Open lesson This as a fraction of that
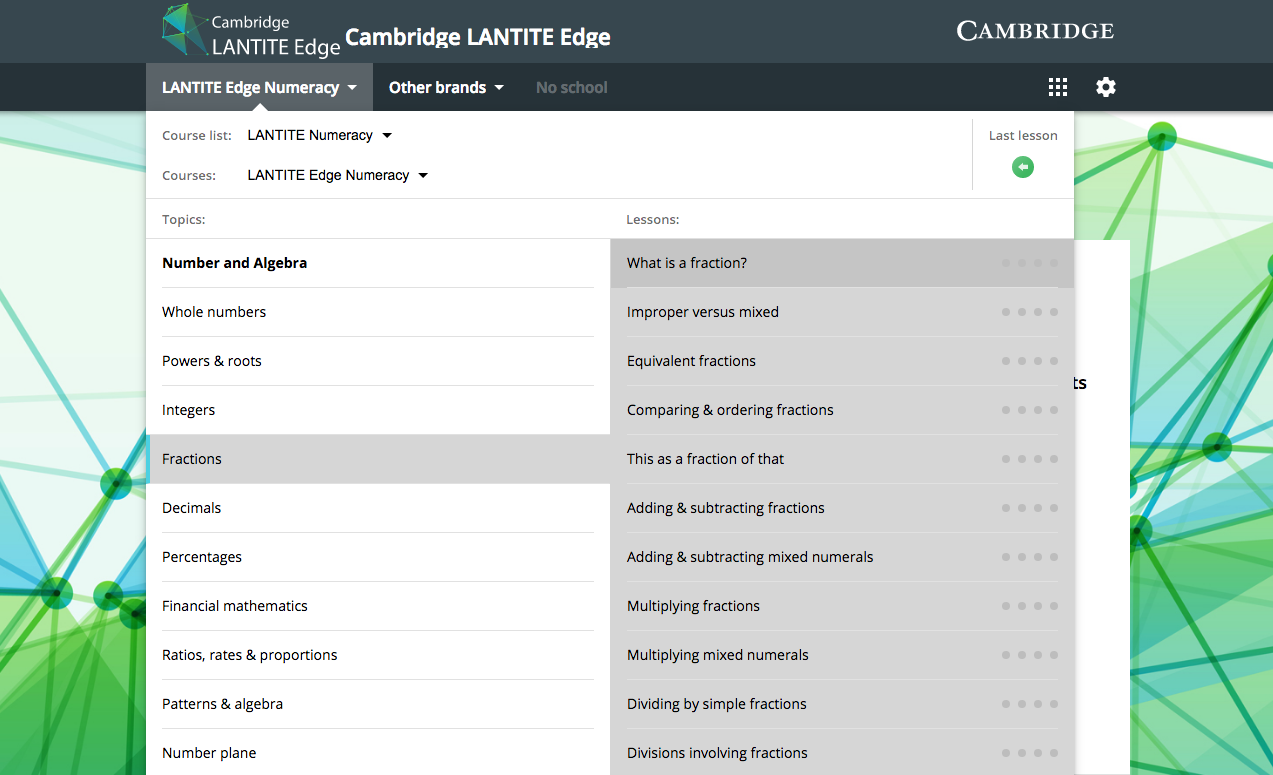1273x775 pixels. (x=842, y=459)
